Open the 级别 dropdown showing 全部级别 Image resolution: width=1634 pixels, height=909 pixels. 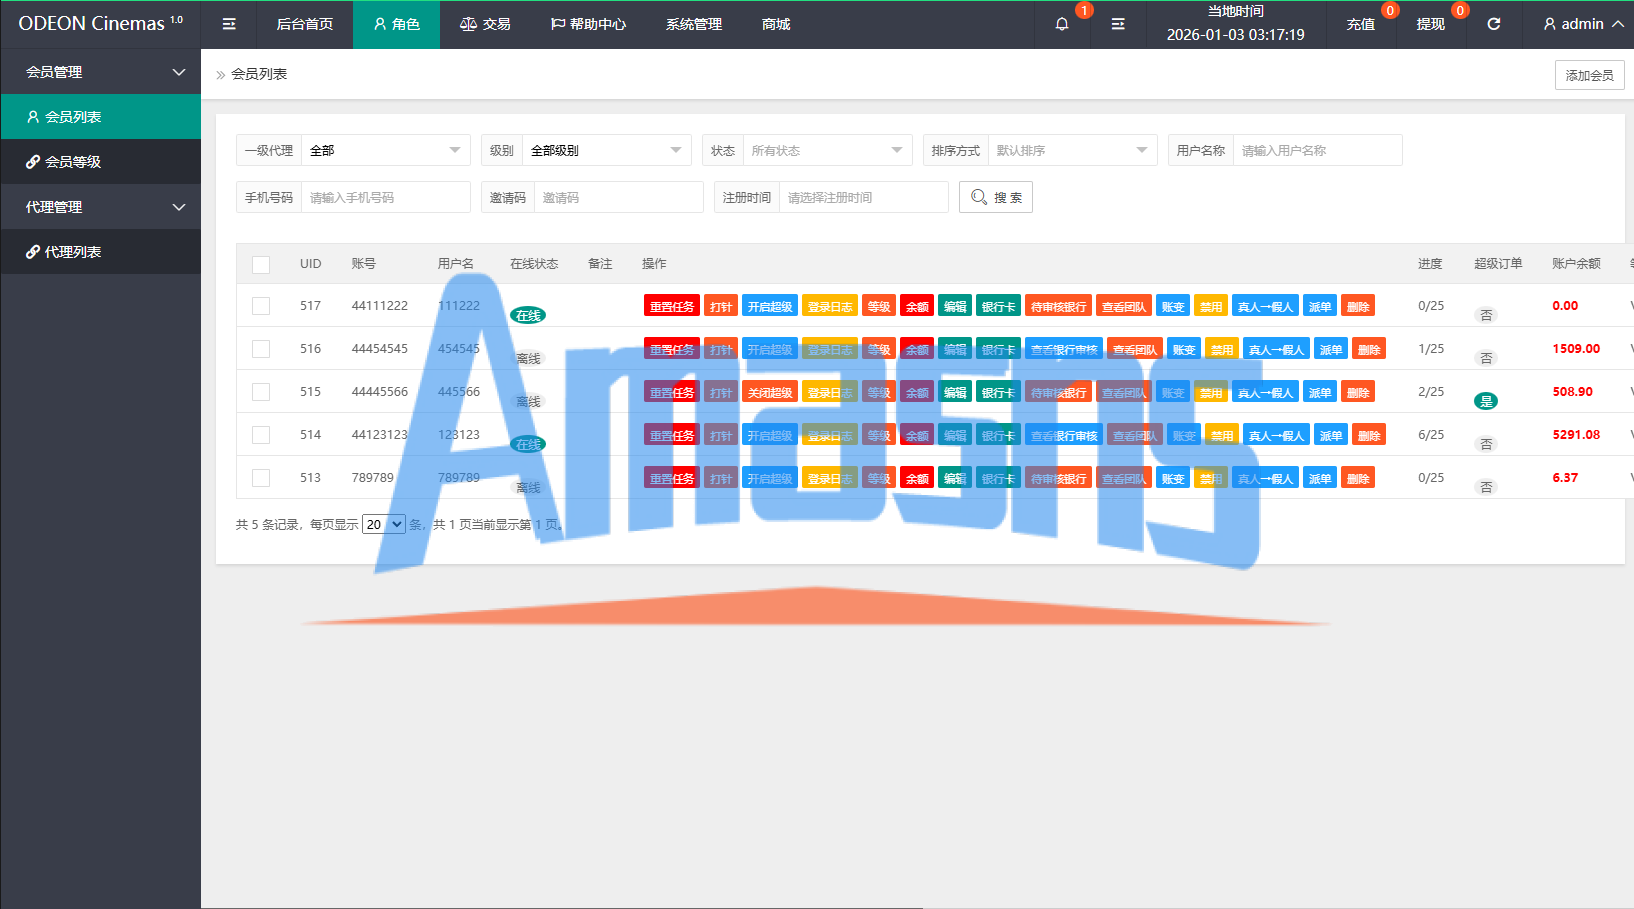click(x=607, y=150)
